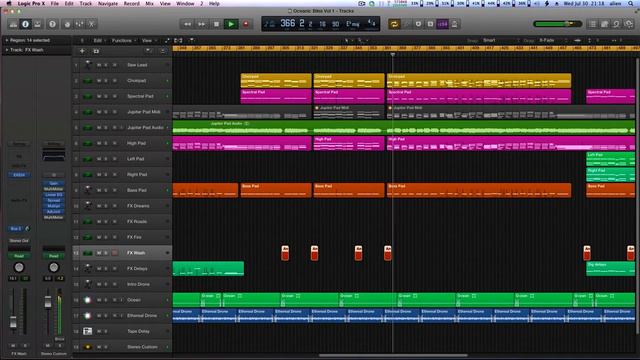Solo the Chorepad track
The width and height of the screenshot is (640, 360).
click(106, 81)
